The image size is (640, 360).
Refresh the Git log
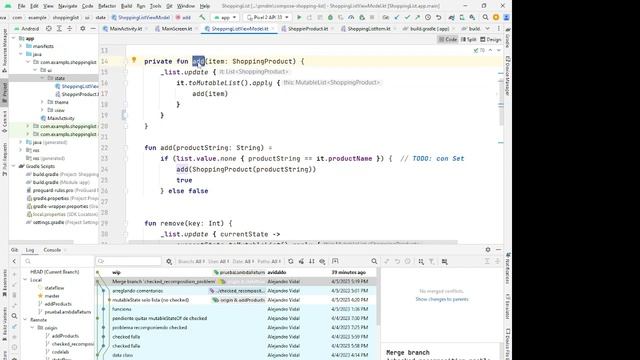[291, 261]
